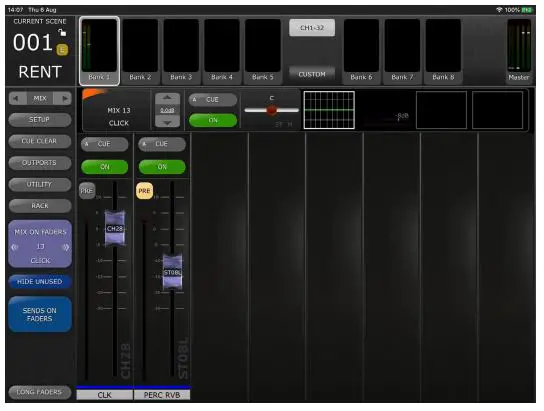Tap the Wi-Fi indicator in status bar
The height and width of the screenshot is (411, 544).
pos(499,10)
